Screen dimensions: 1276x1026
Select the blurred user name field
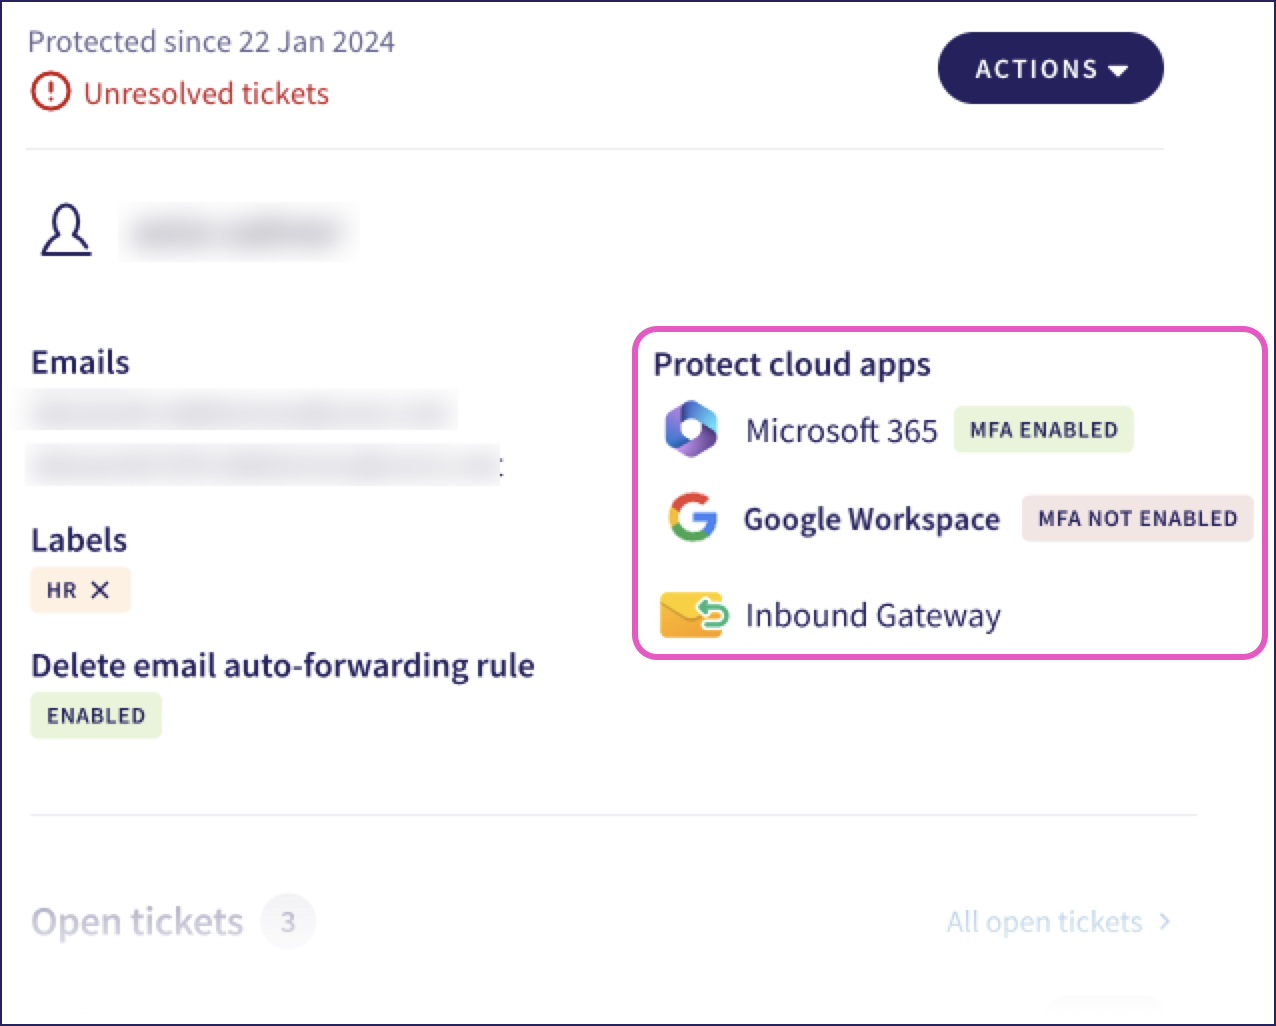coord(237,232)
